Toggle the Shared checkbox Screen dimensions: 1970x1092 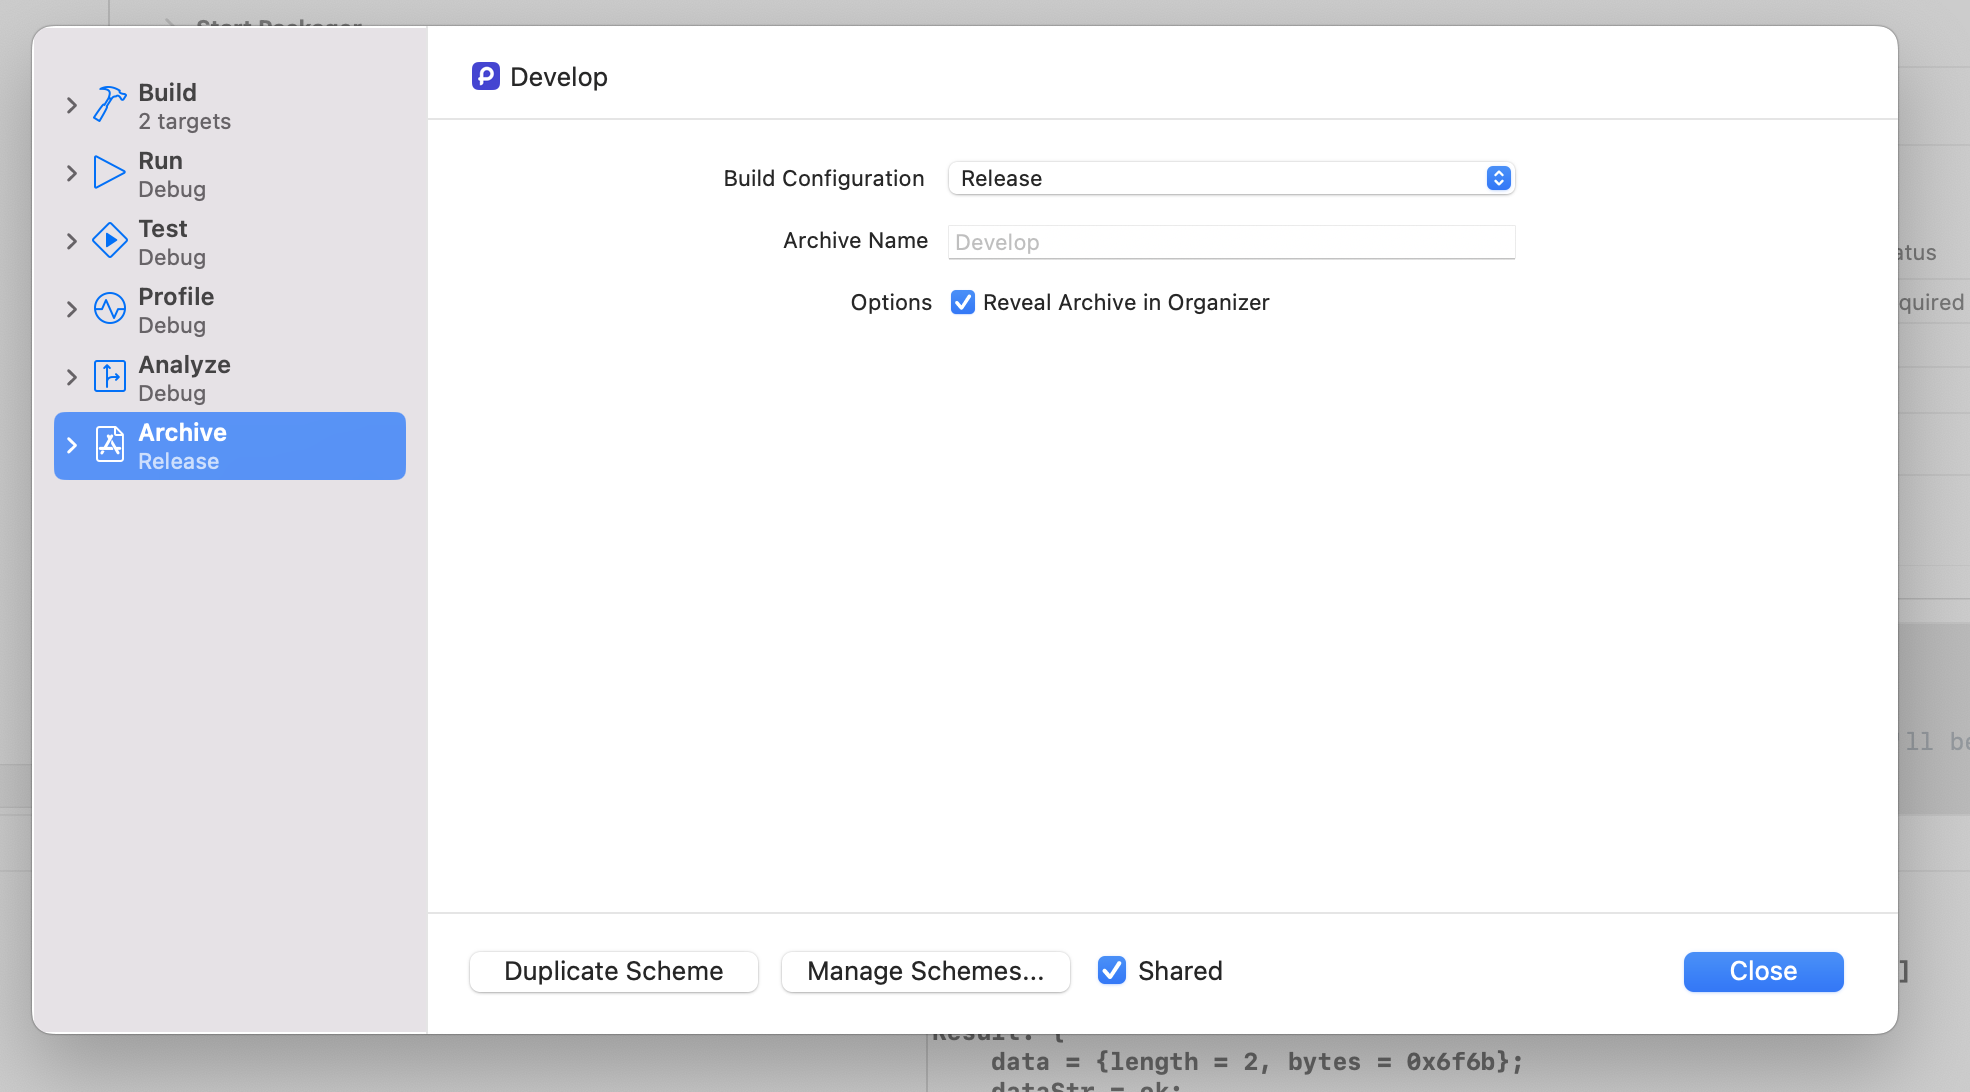pos(1111,970)
